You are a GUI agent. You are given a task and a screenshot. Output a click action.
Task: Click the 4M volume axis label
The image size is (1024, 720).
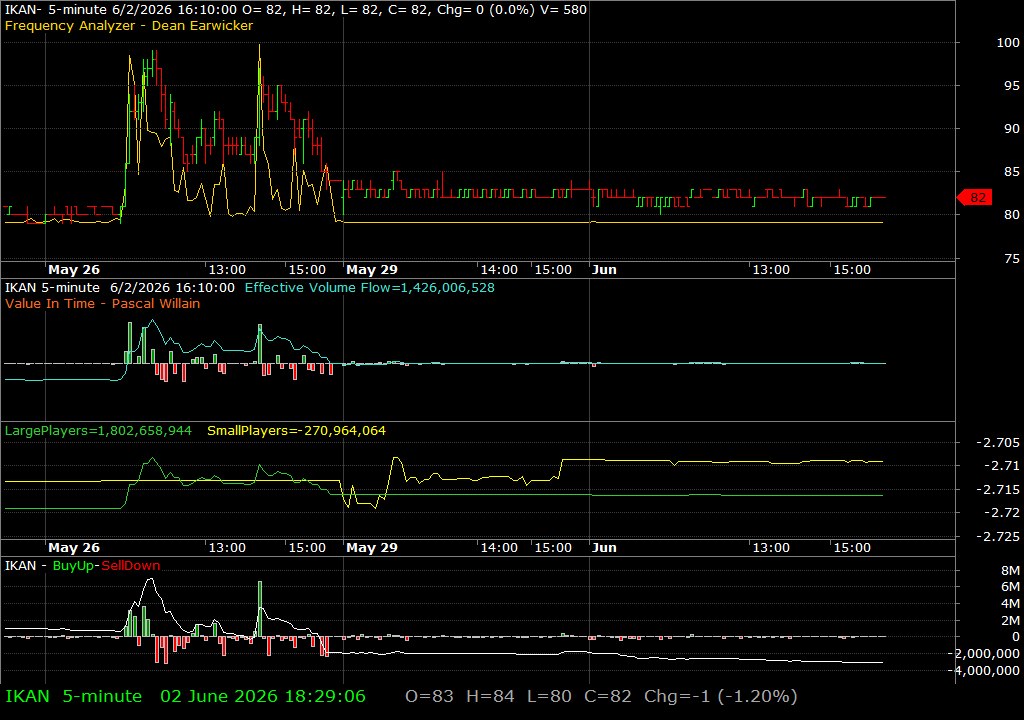(1010, 603)
